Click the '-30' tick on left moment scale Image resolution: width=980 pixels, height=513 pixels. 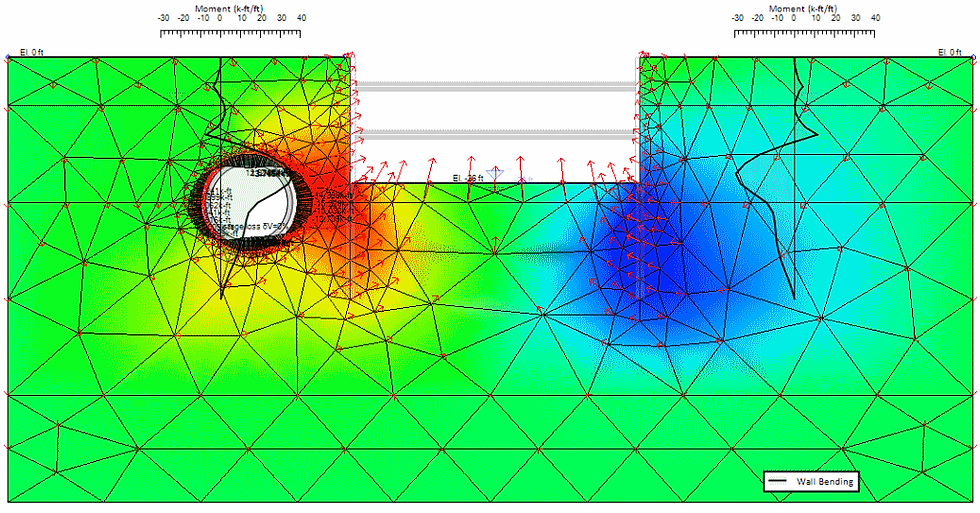[x=163, y=18]
